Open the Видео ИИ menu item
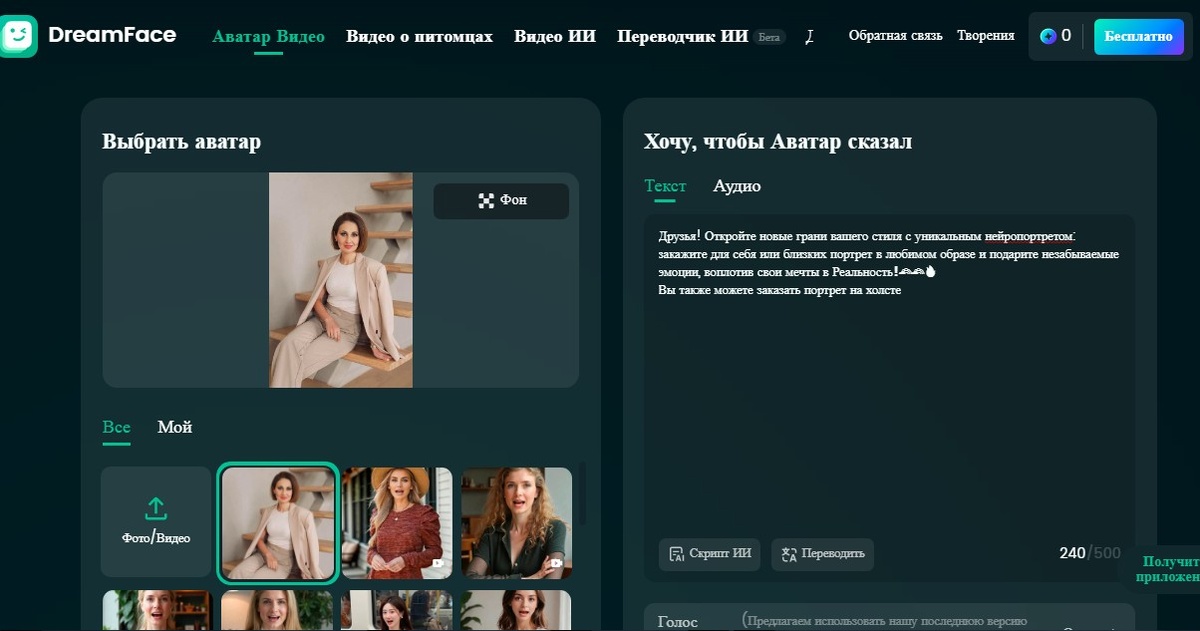Image resolution: width=1200 pixels, height=631 pixels. pos(555,36)
